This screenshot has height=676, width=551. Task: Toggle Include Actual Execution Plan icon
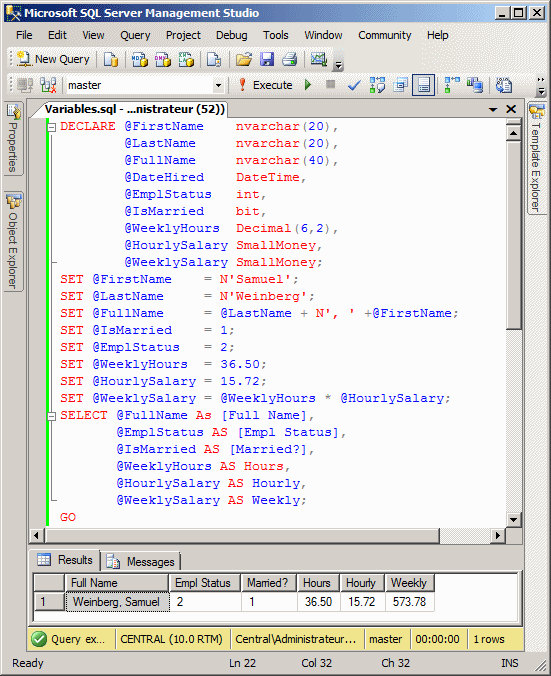[452, 85]
